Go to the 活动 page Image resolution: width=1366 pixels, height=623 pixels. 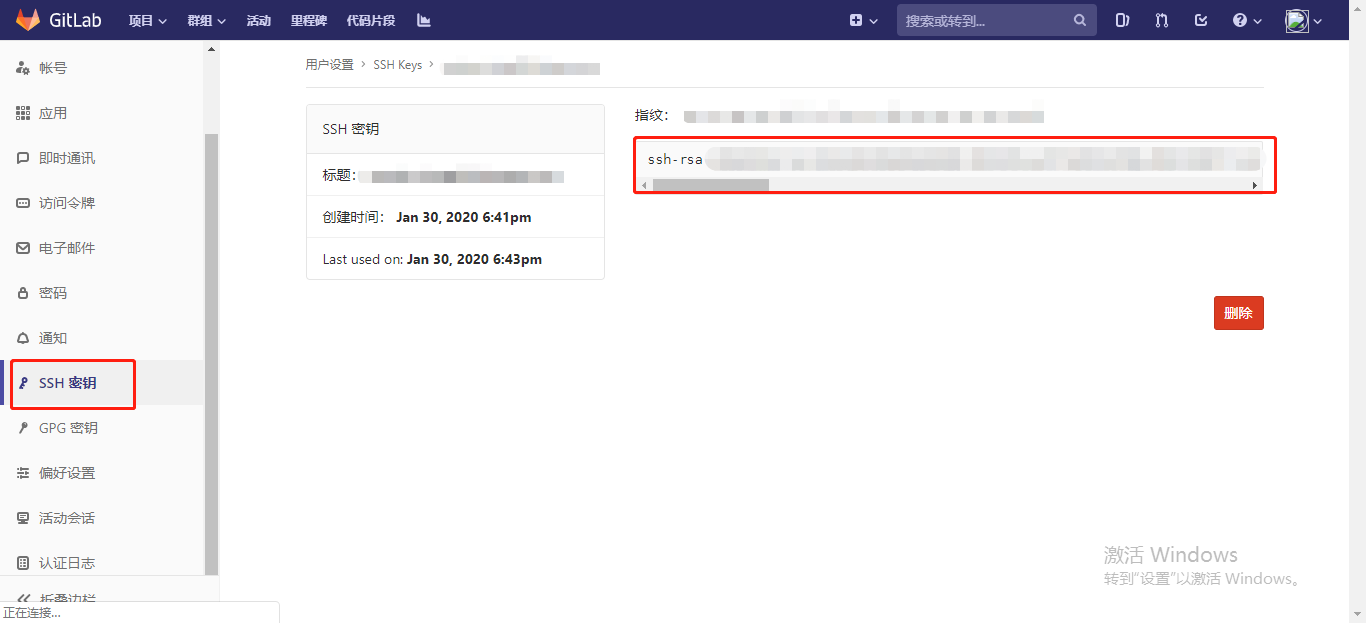259,20
